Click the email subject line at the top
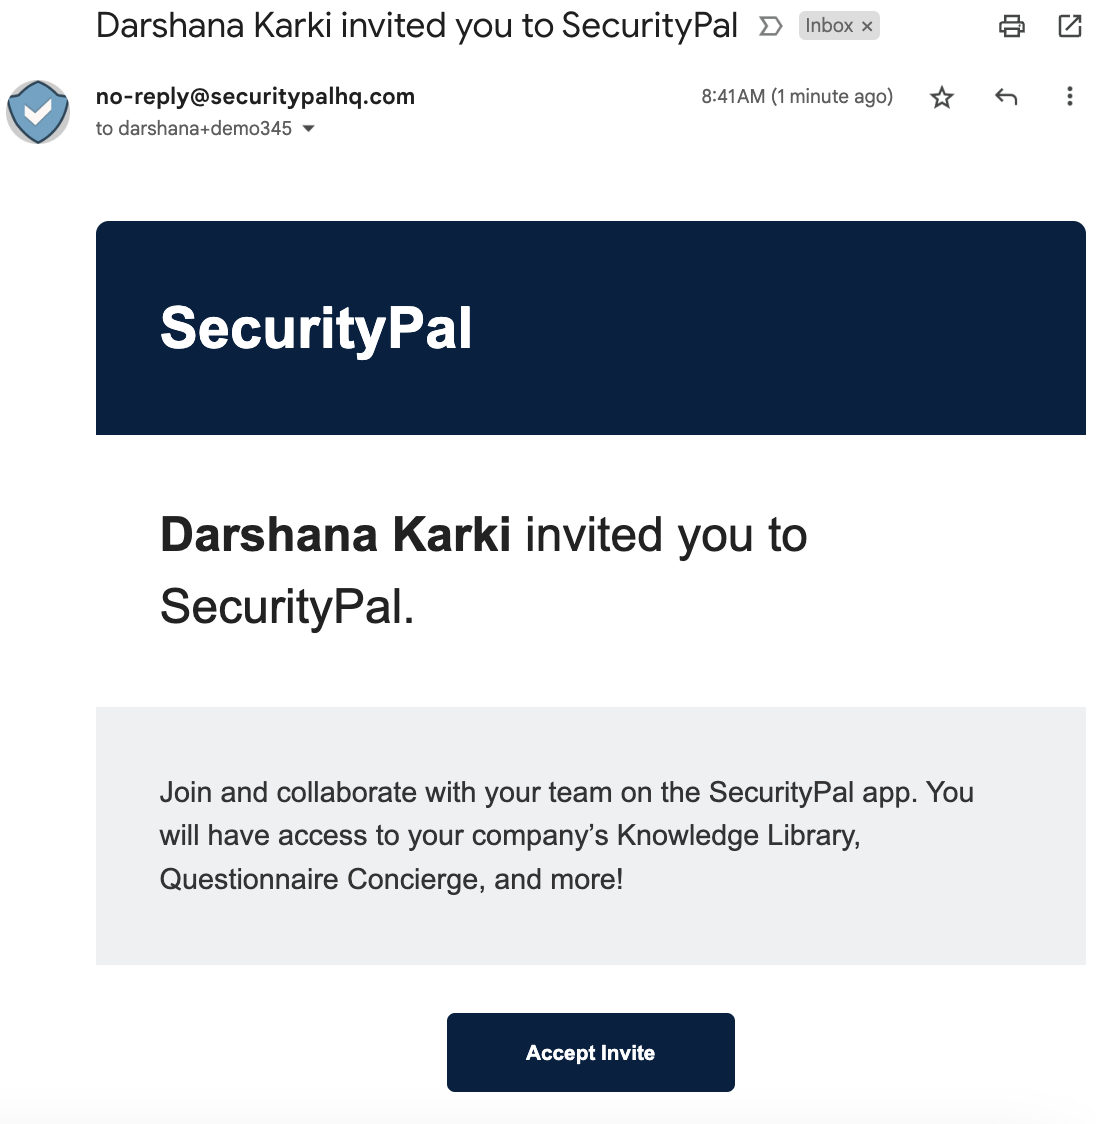The image size is (1096, 1124). tap(416, 26)
